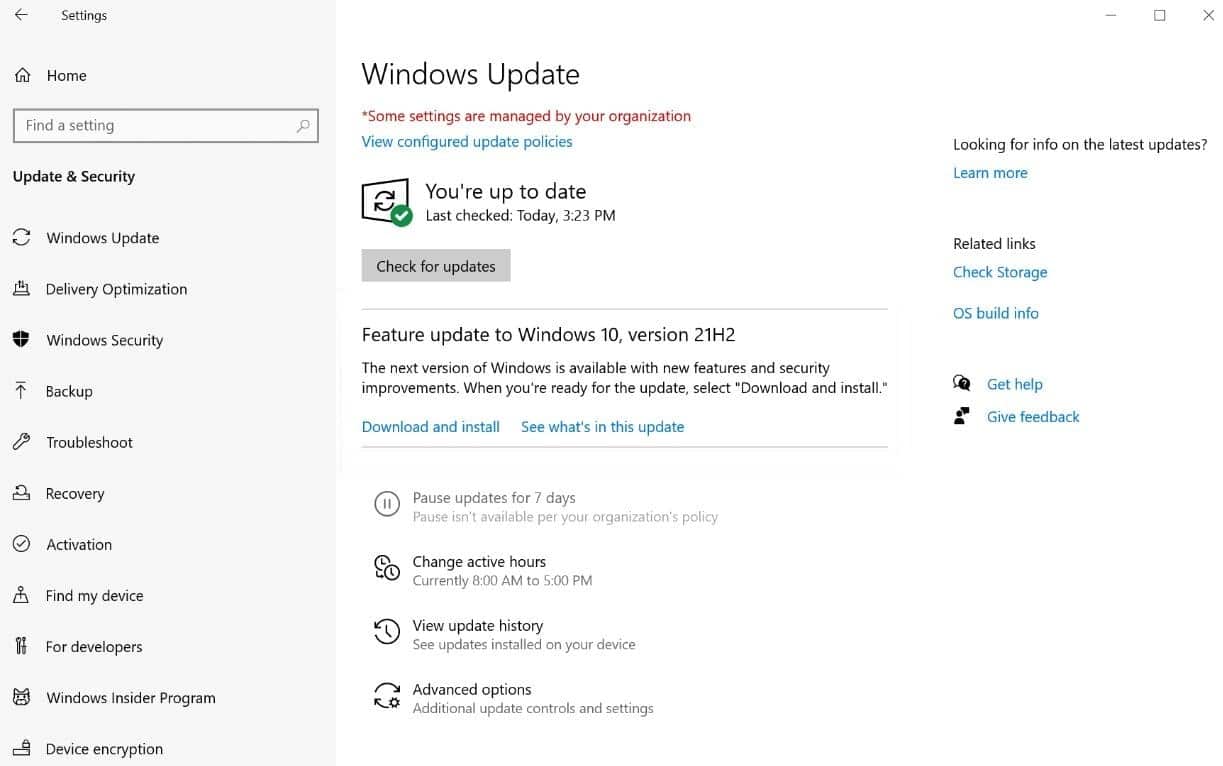1223x766 pixels.
Task: Click the Device encryption icon
Action: click(x=21, y=748)
